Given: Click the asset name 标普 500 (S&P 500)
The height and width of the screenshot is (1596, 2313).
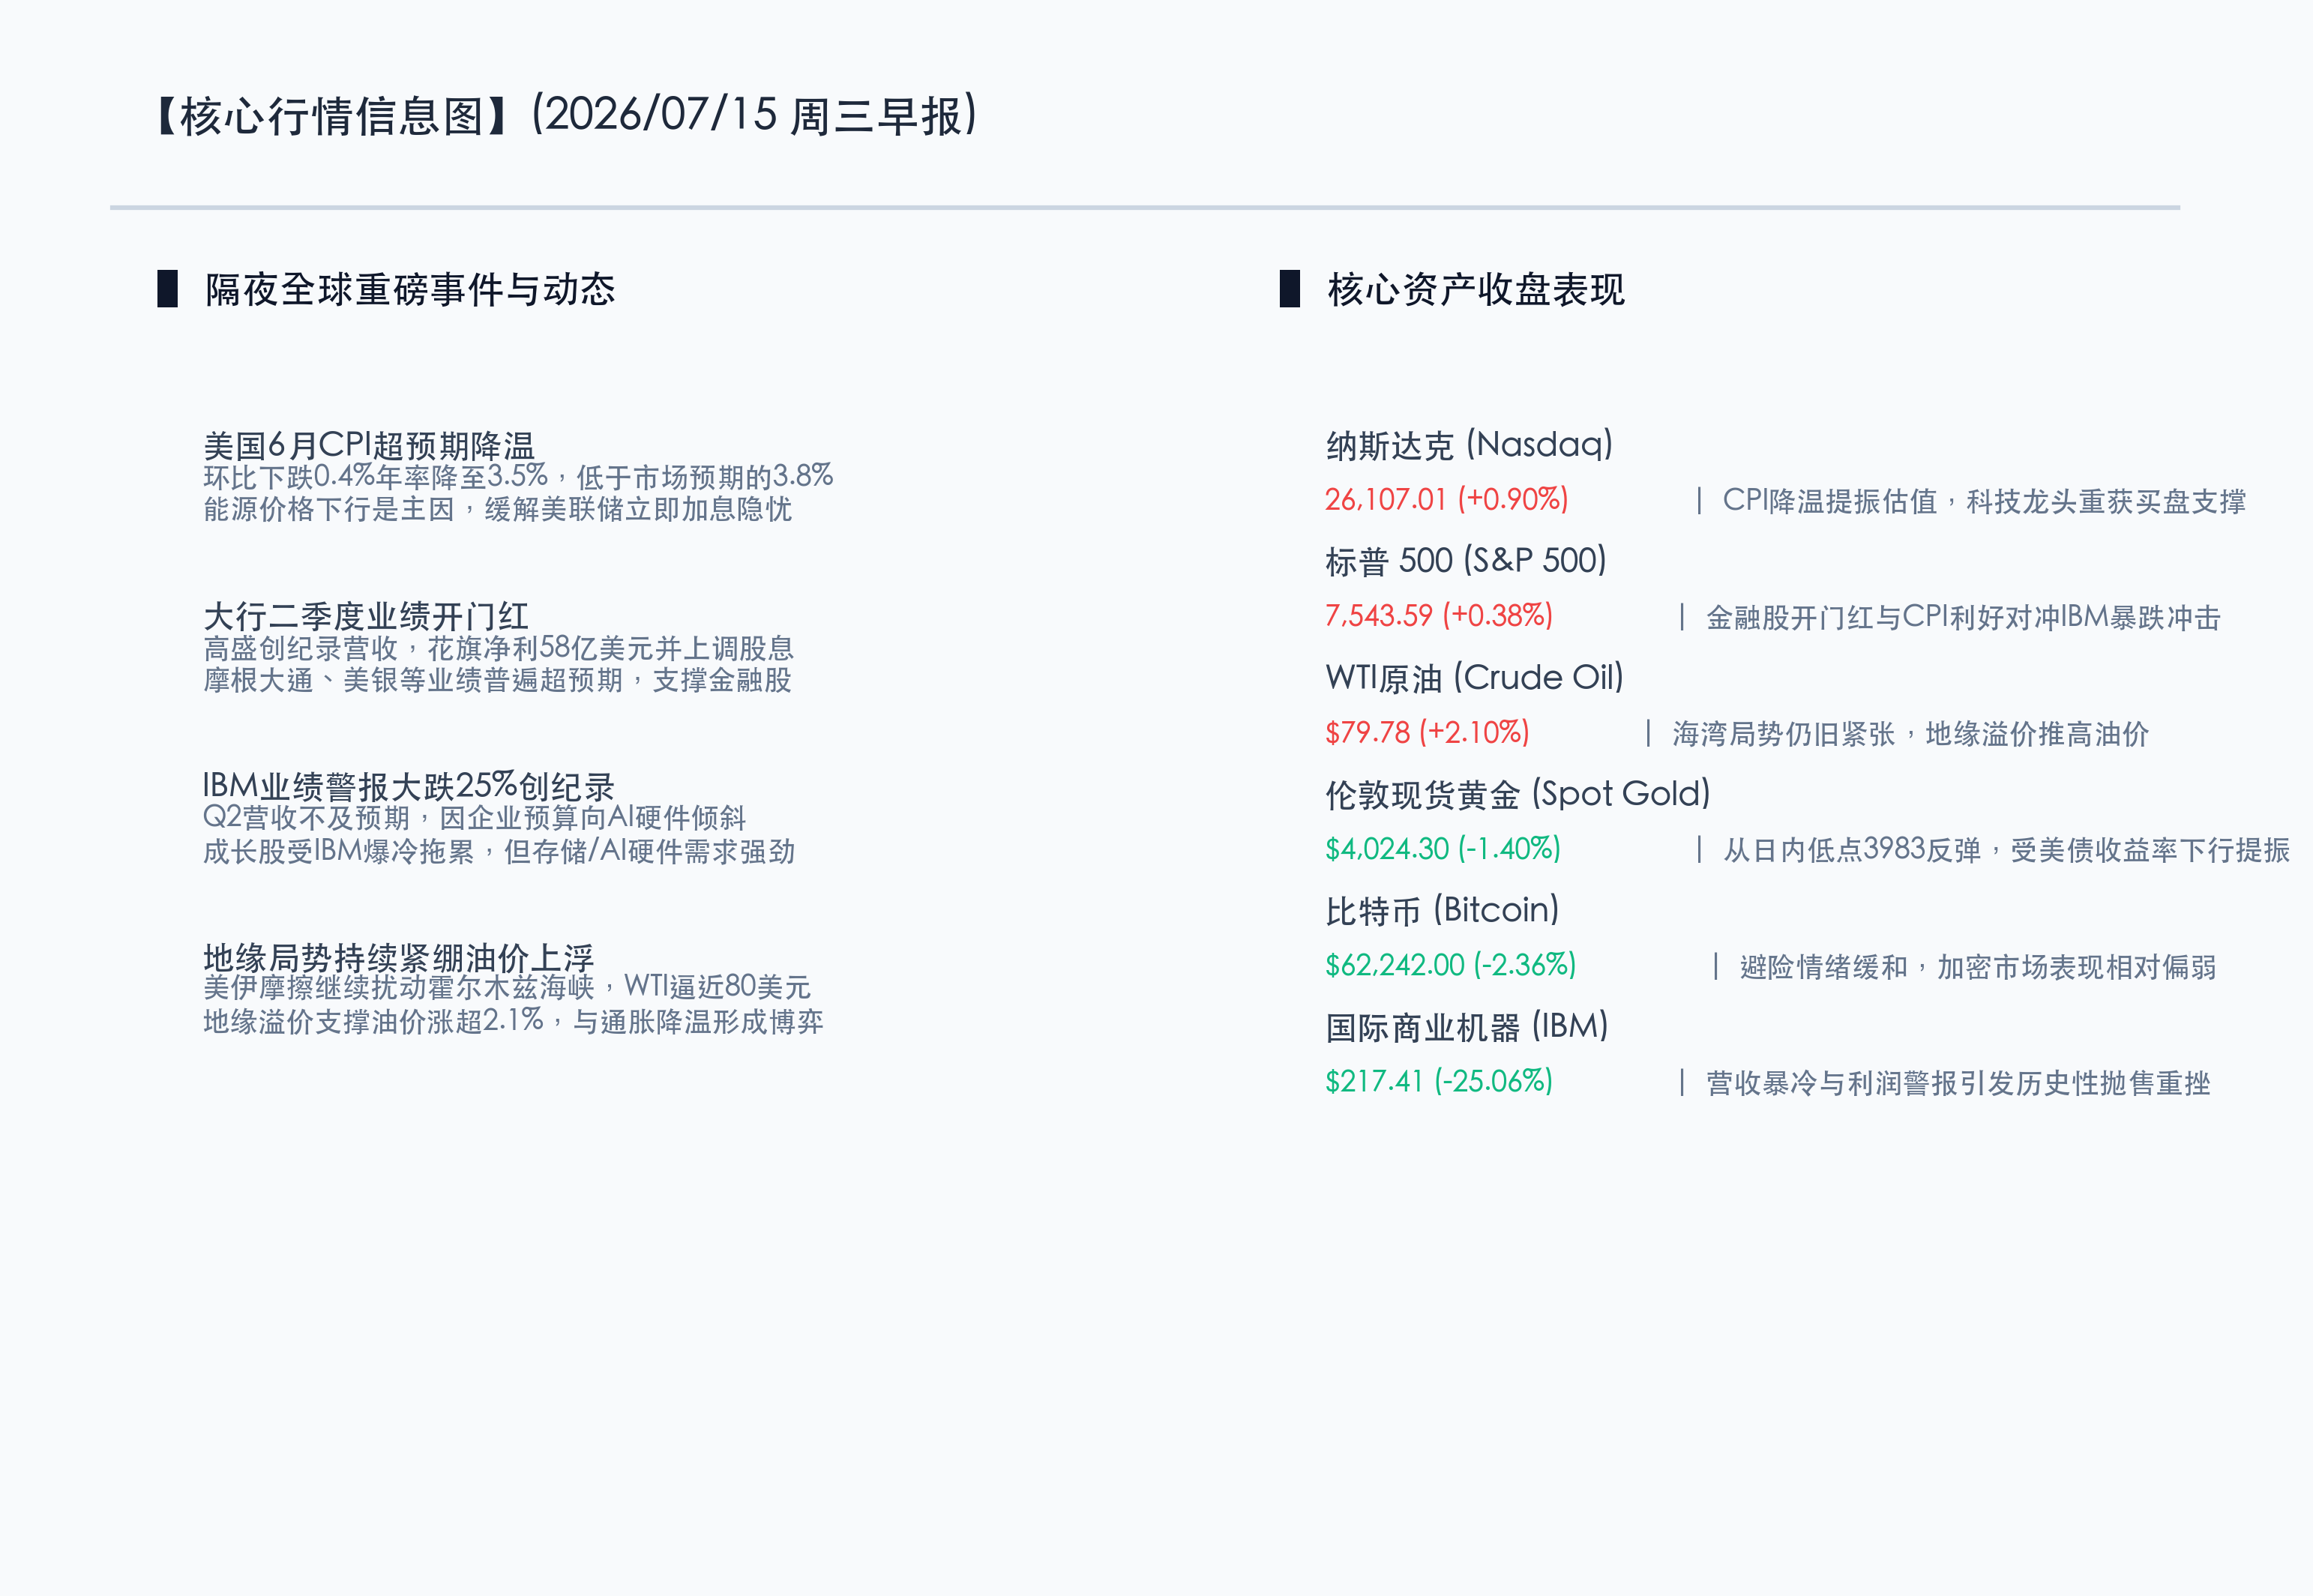Looking at the screenshot, I should coord(1465,561).
